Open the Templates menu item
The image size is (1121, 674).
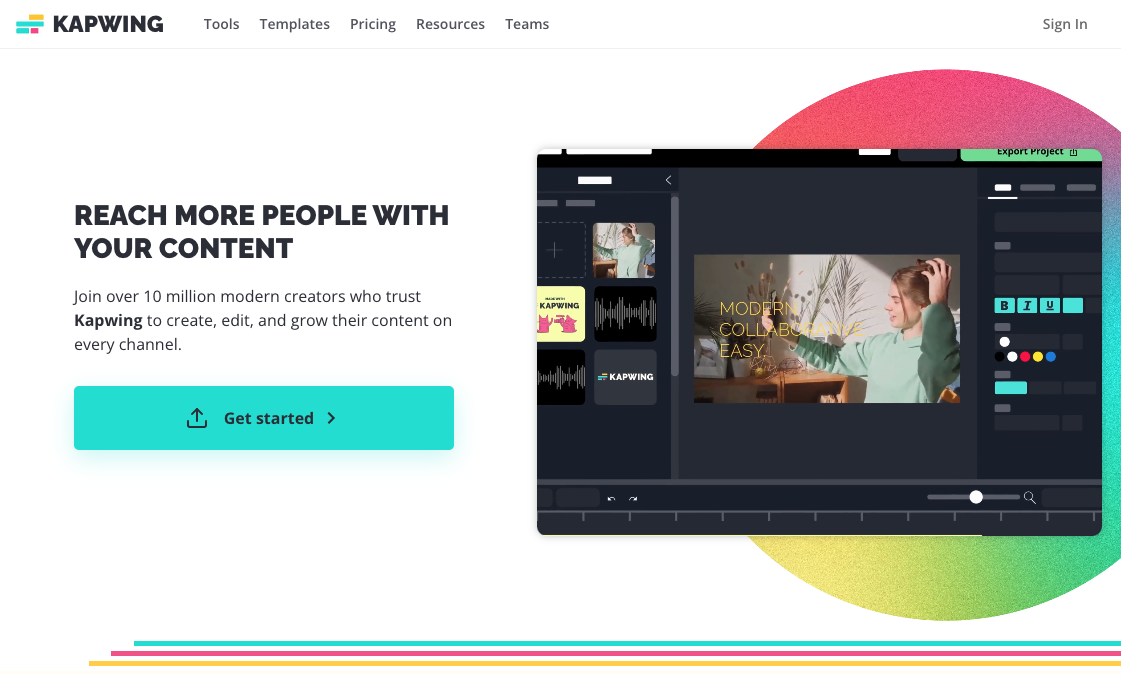point(295,24)
